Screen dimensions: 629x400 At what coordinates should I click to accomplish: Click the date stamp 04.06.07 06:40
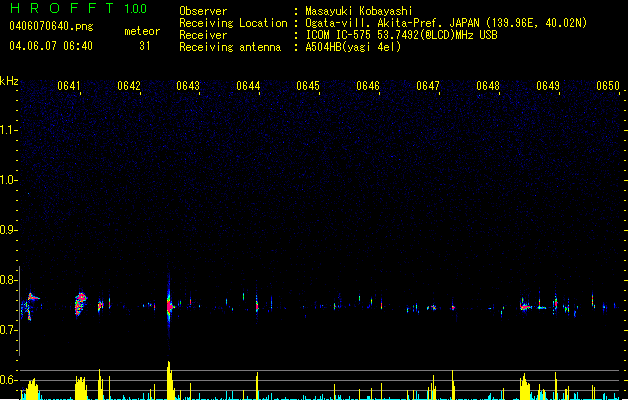[x=51, y=46]
